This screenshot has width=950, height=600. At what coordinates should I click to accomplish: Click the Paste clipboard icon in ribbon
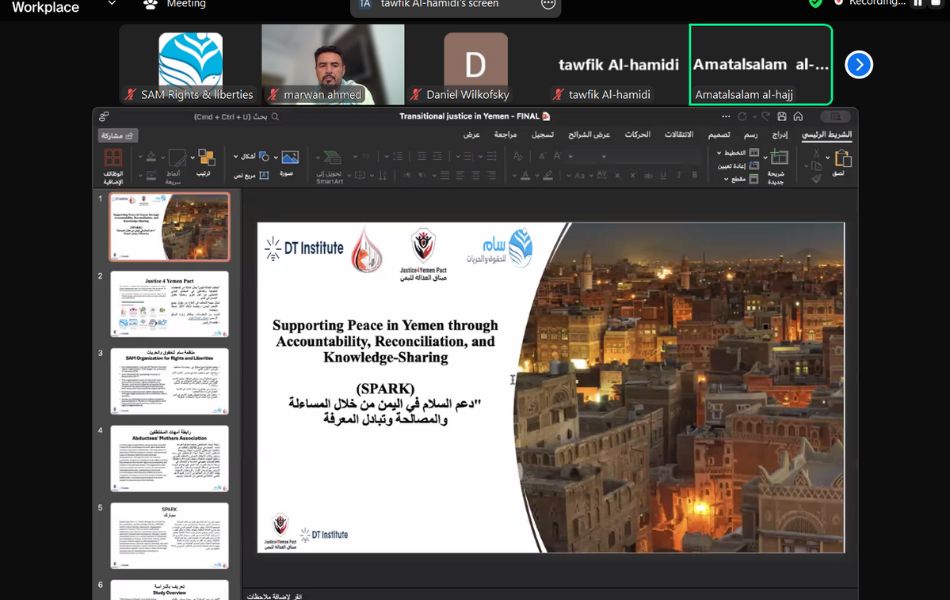pyautogui.click(x=842, y=160)
